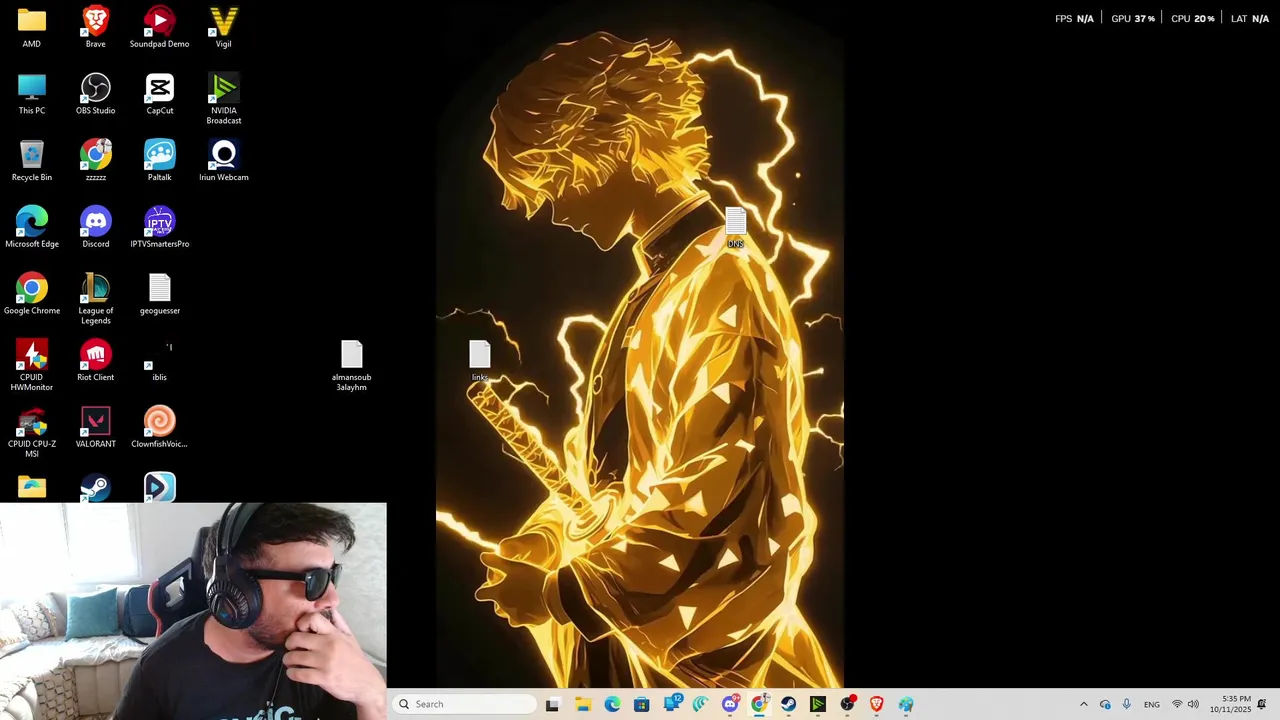Open This PC desktop icon
Screen dimensions: 1280x720
click(x=32, y=95)
